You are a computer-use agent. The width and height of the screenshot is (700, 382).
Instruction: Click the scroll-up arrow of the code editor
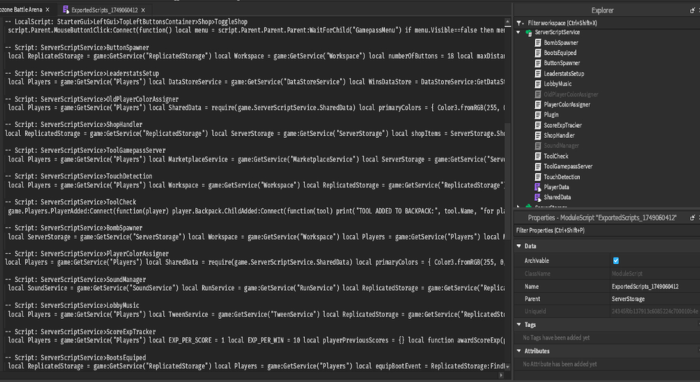507,21
